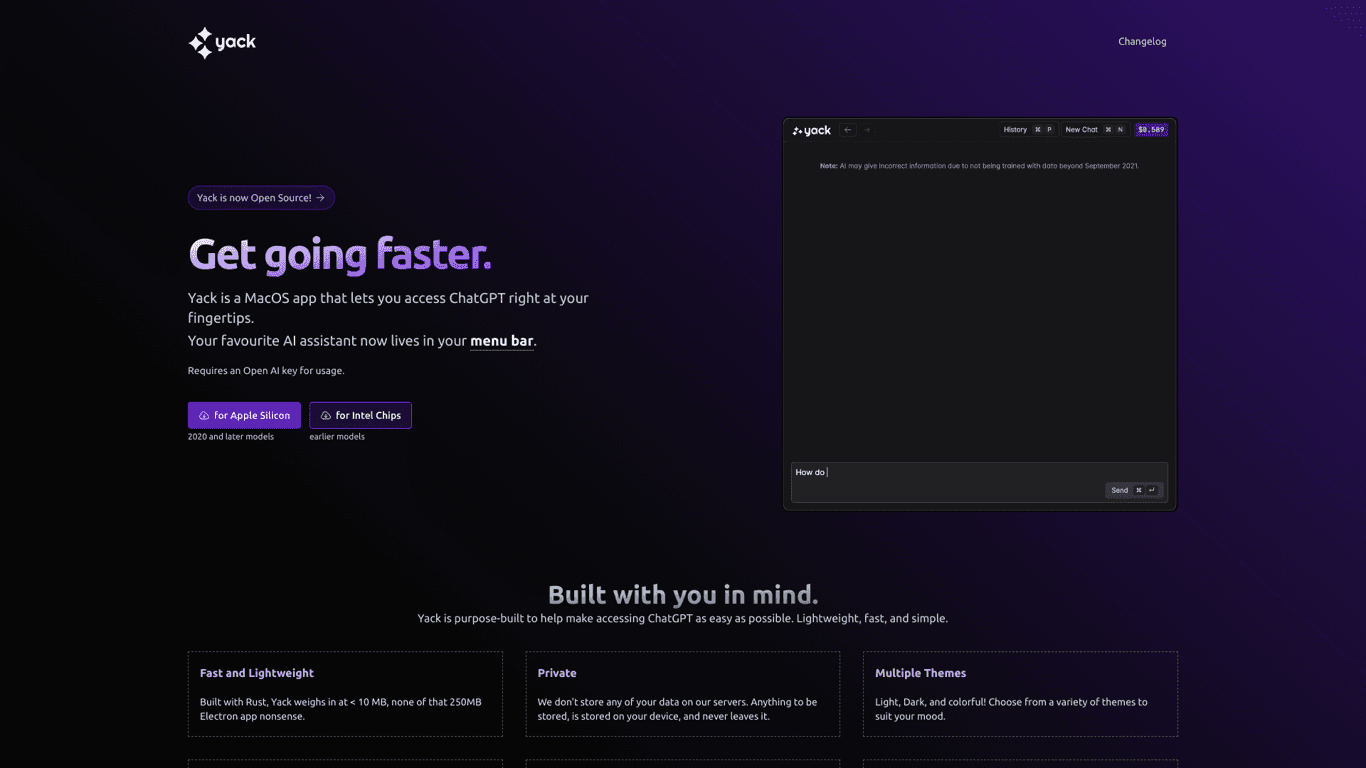Download Yack for Intel Chips
This screenshot has width=1366, height=768.
[x=360, y=415]
